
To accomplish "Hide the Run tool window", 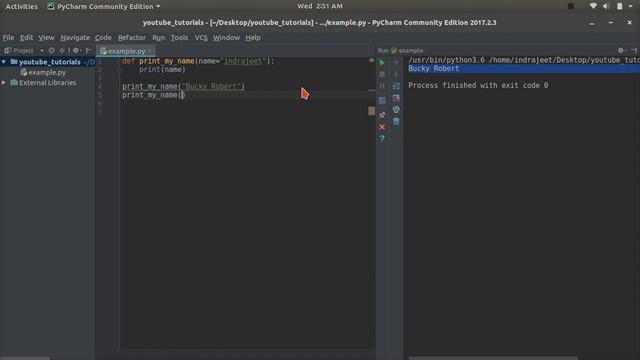I will [633, 51].
